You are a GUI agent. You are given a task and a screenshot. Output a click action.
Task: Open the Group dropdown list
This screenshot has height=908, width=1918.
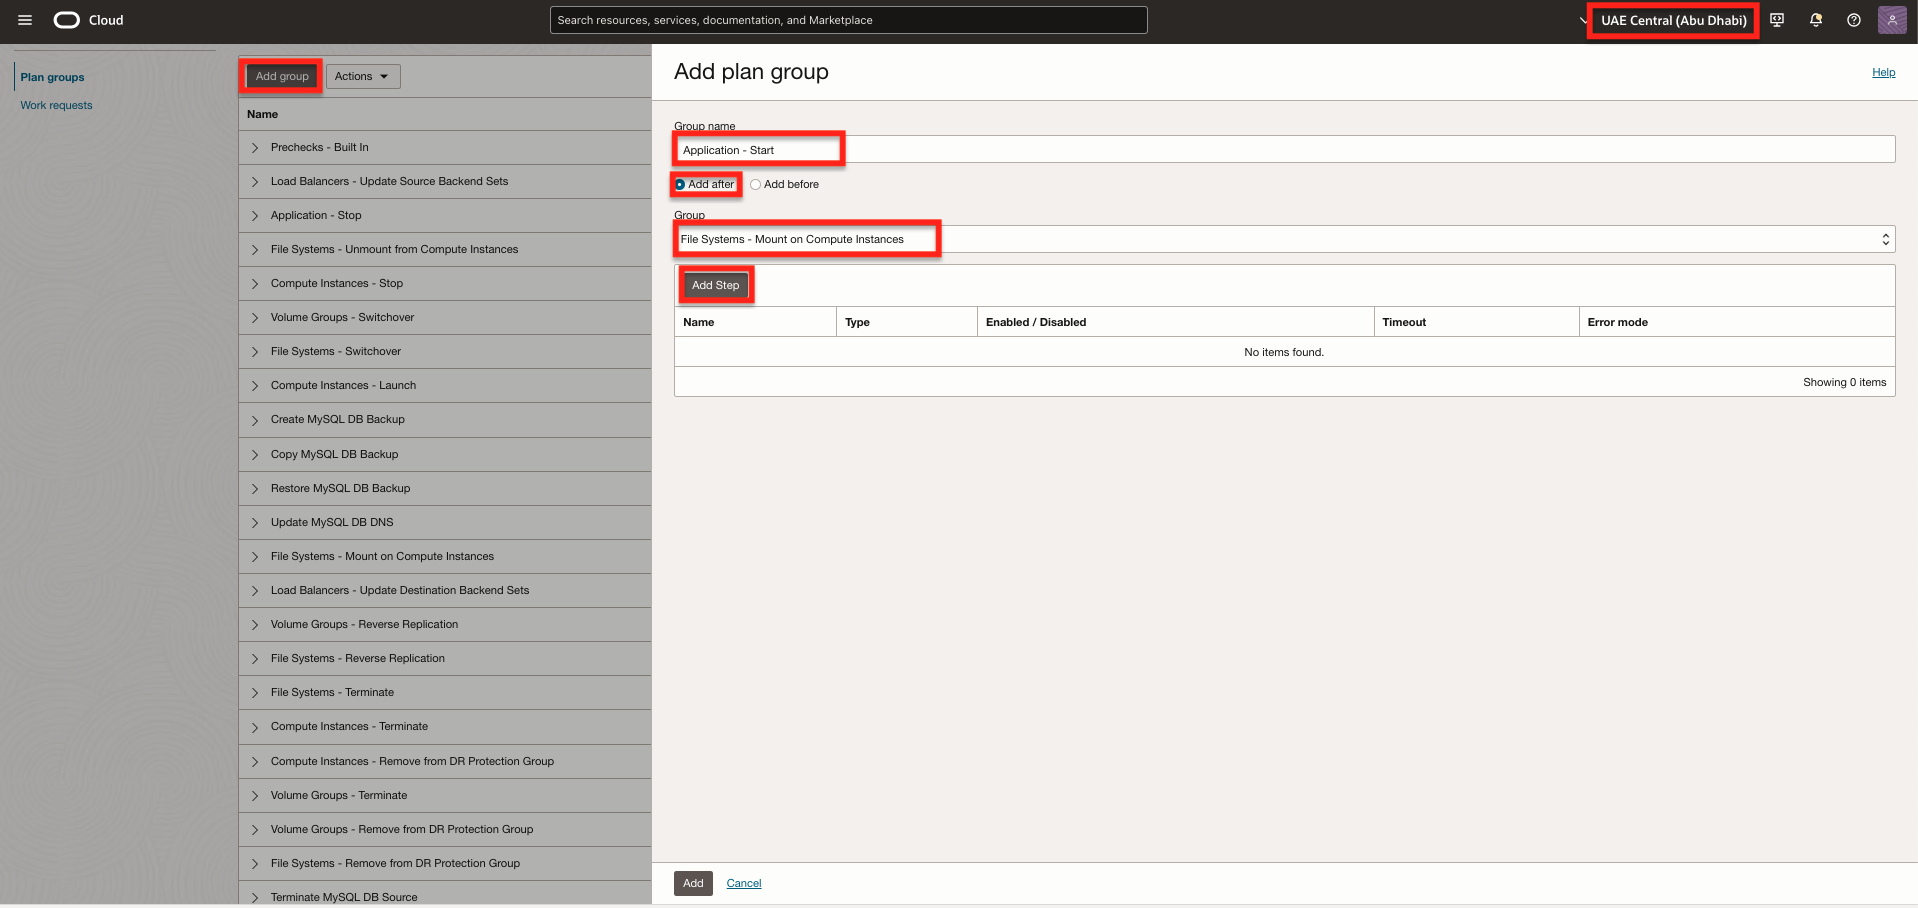pyautogui.click(x=1284, y=239)
